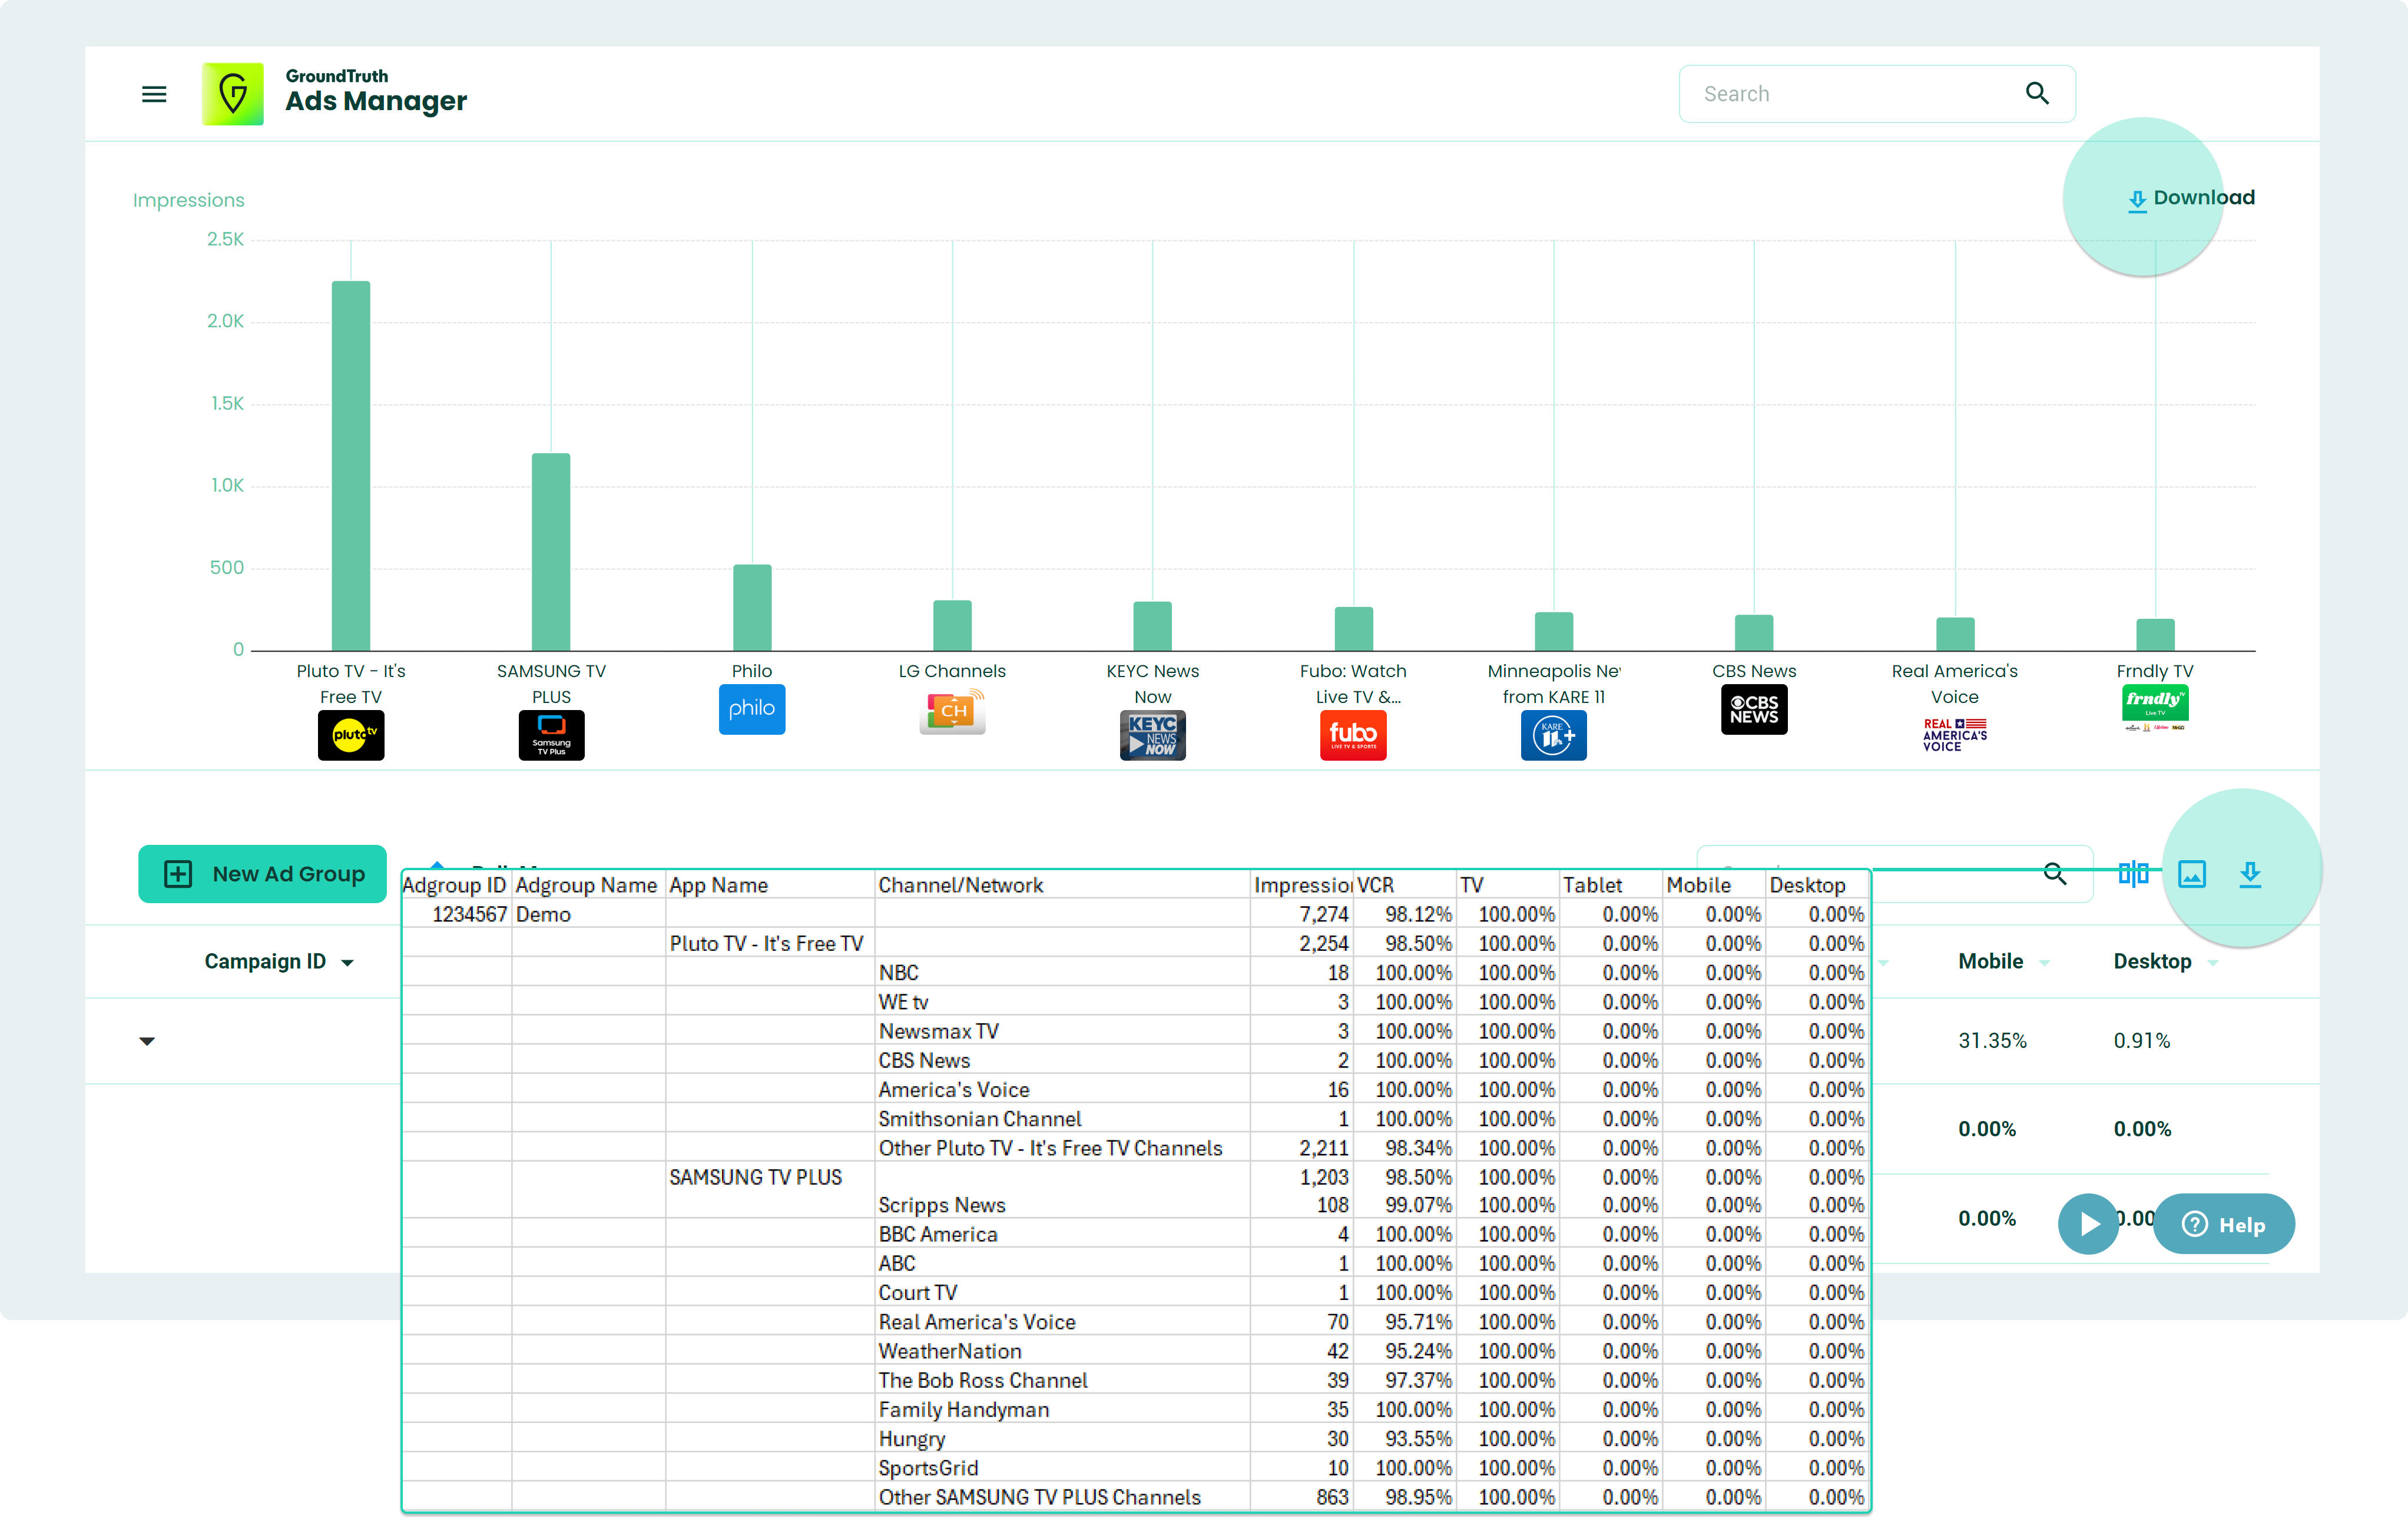The image size is (2408, 1519).
Task: Select the WeatherNation channel cell
Action: (1062, 1351)
